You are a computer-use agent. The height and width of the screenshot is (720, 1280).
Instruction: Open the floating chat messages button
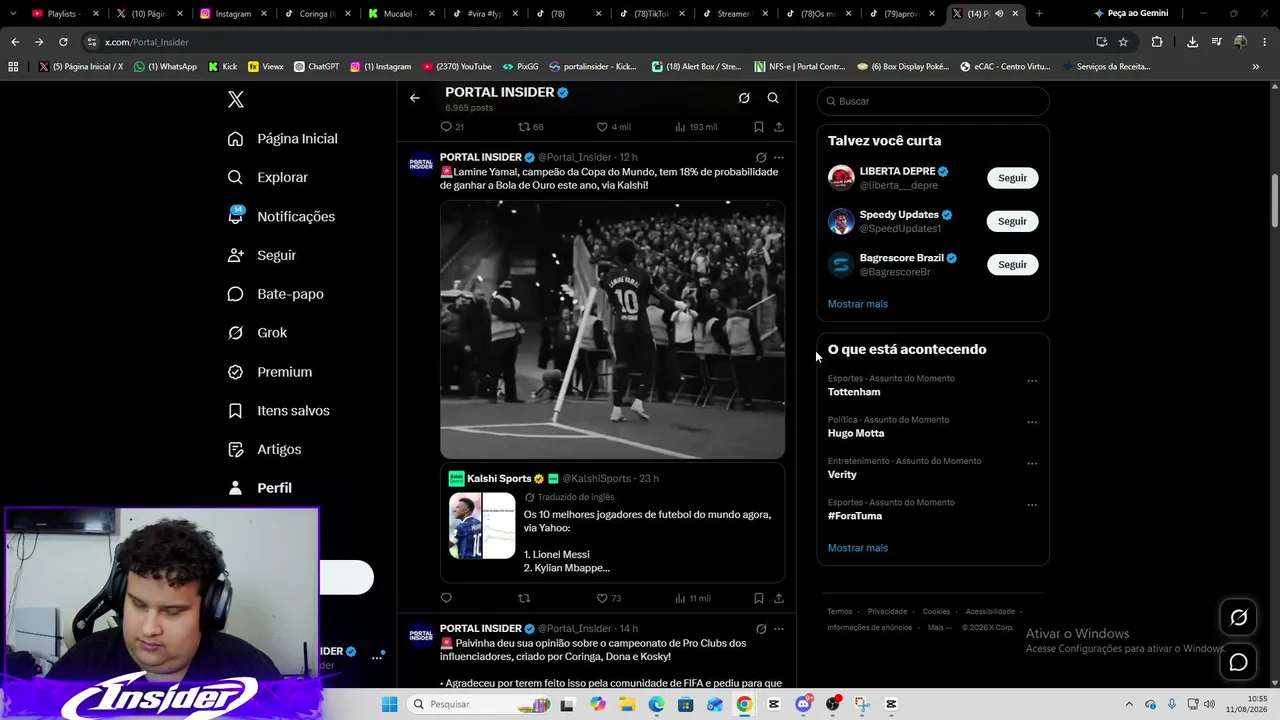click(x=1238, y=662)
